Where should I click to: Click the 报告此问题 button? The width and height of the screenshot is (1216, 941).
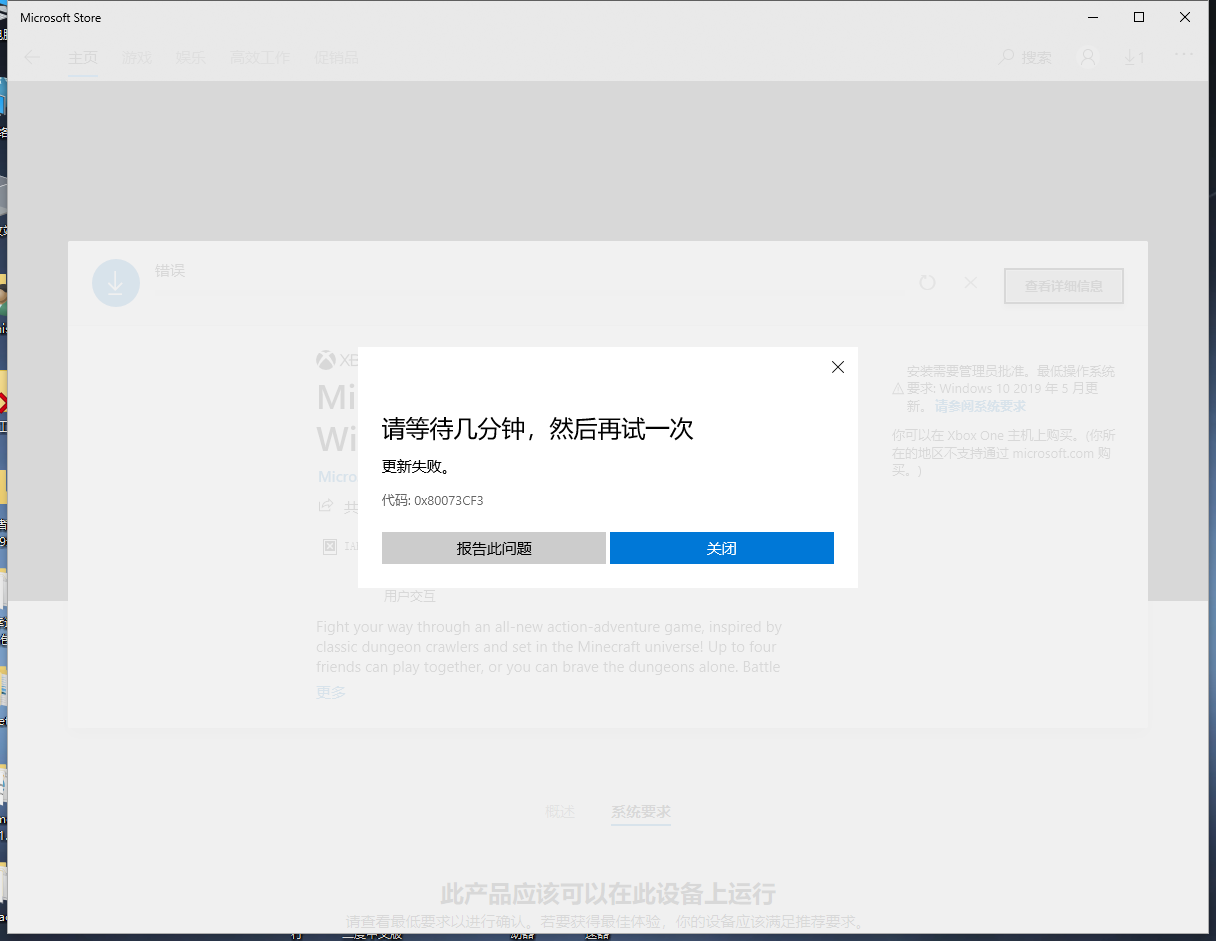pos(494,548)
